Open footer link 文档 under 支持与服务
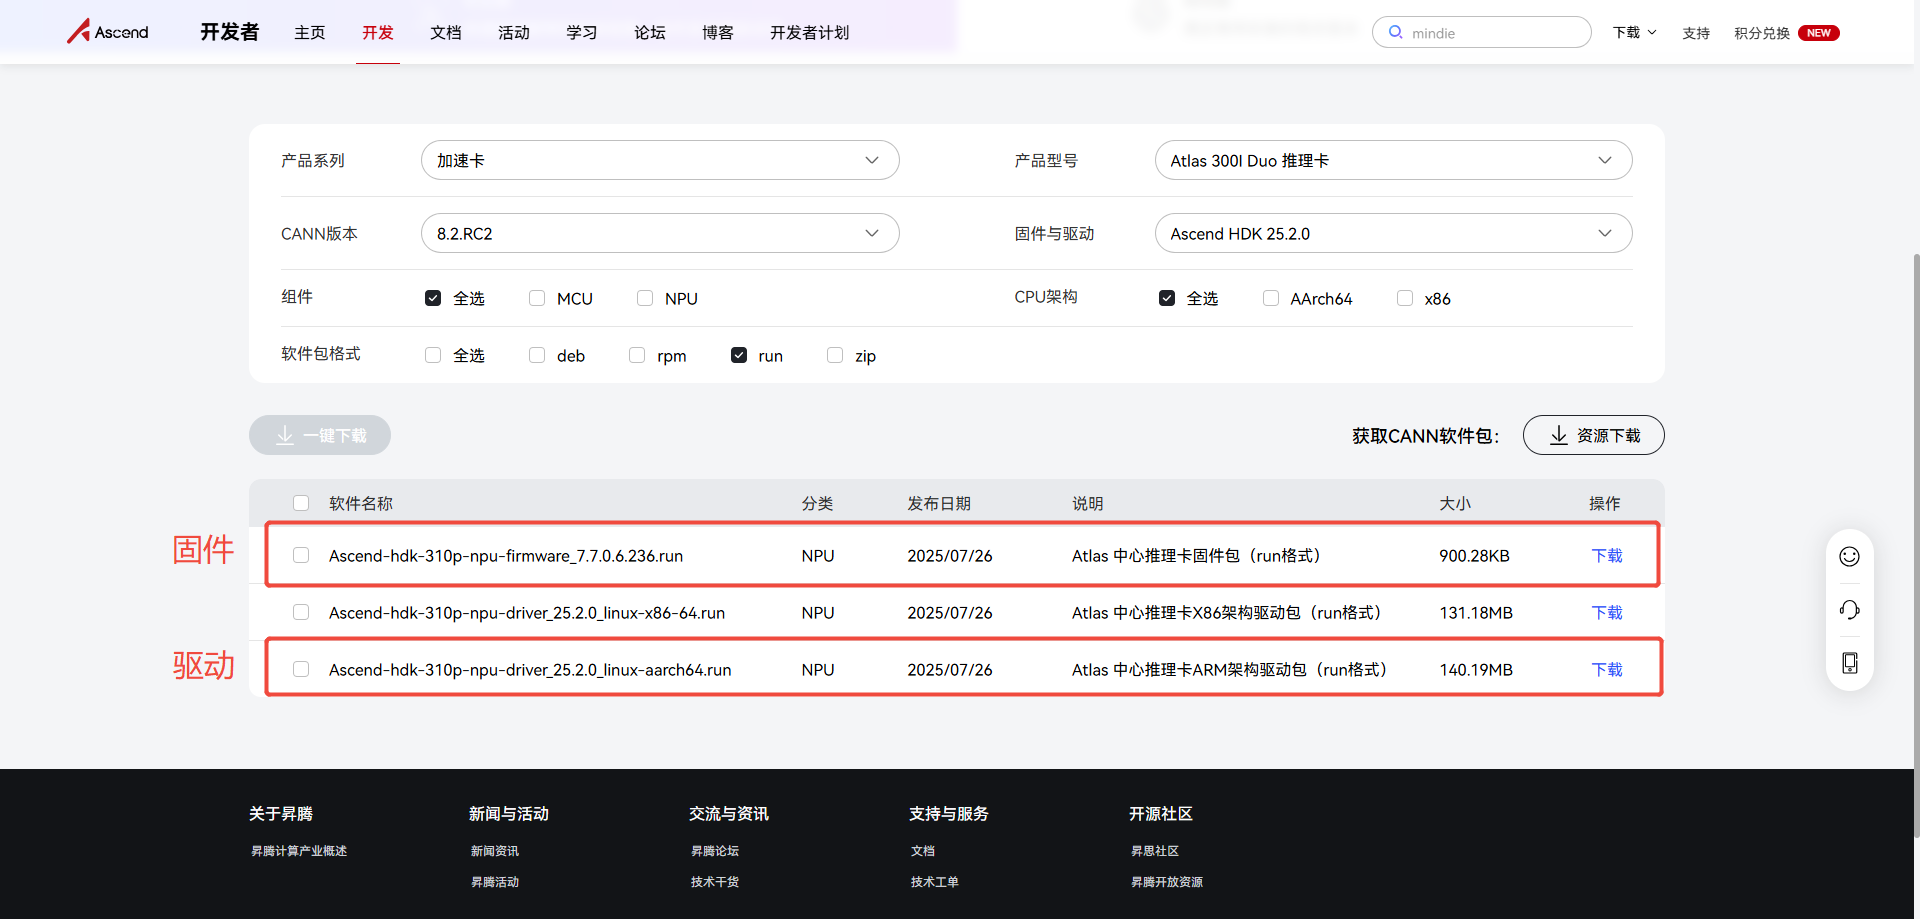This screenshot has height=919, width=1920. [923, 851]
